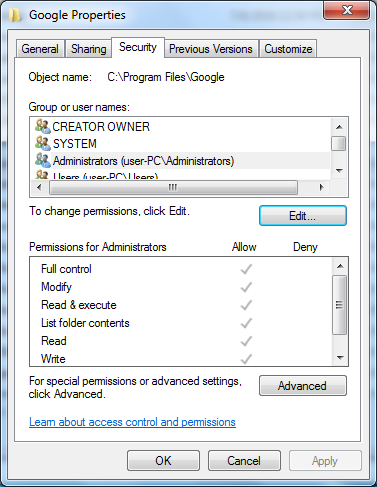Click the Cancel button
The width and height of the screenshot is (377, 487).
244,461
